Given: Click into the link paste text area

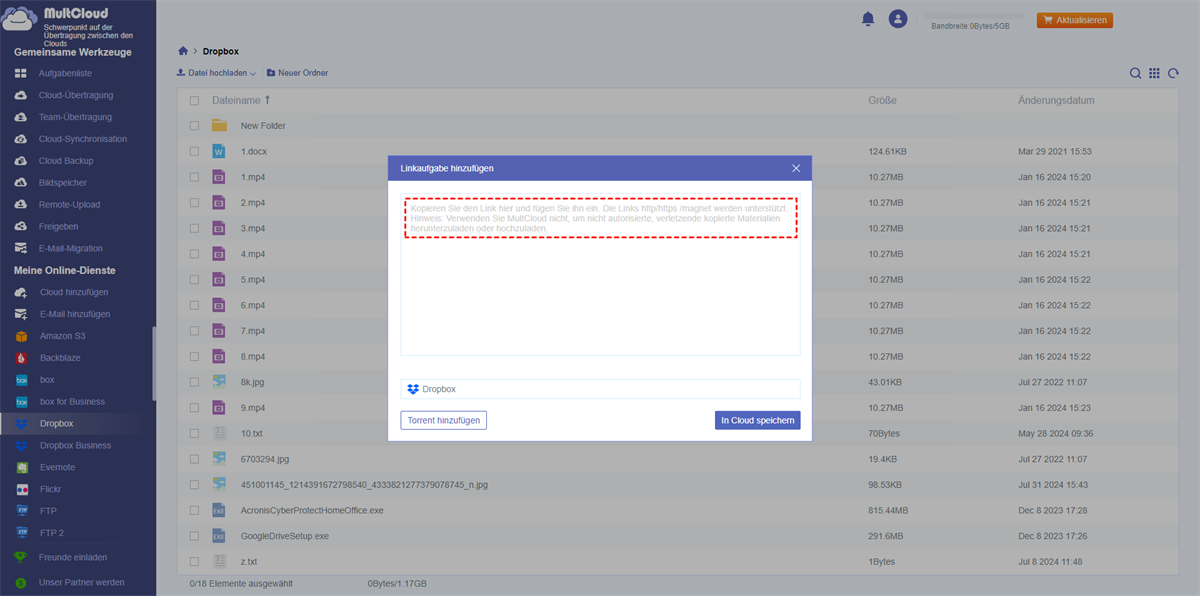Looking at the screenshot, I should tap(600, 290).
